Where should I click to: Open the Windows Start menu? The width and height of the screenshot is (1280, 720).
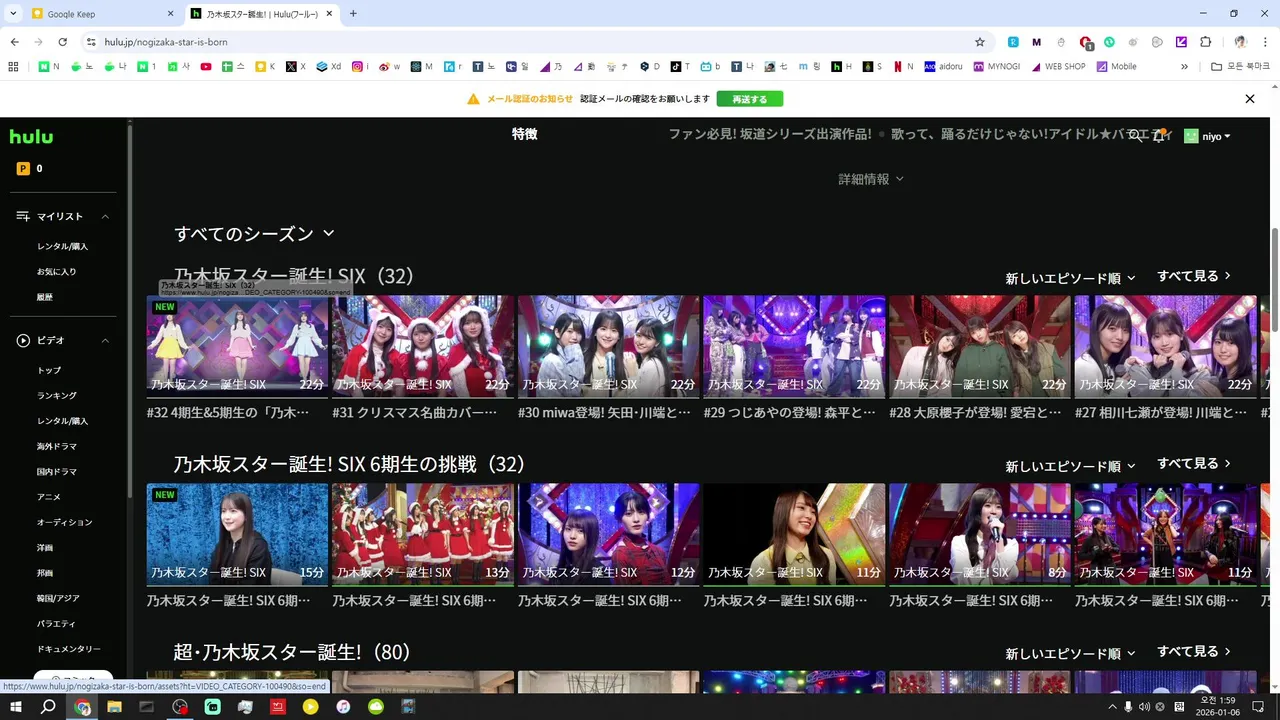(x=15, y=706)
